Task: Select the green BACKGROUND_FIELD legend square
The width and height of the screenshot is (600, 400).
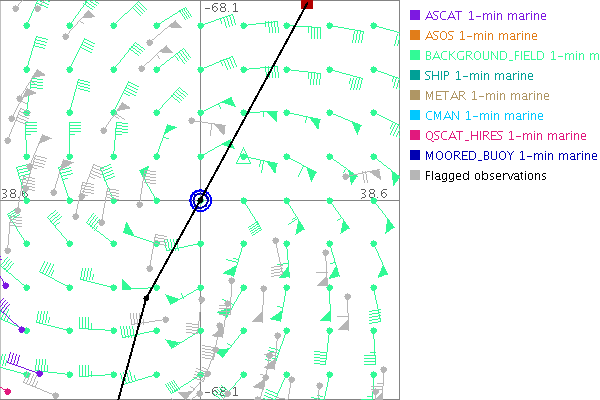Action: (x=414, y=56)
